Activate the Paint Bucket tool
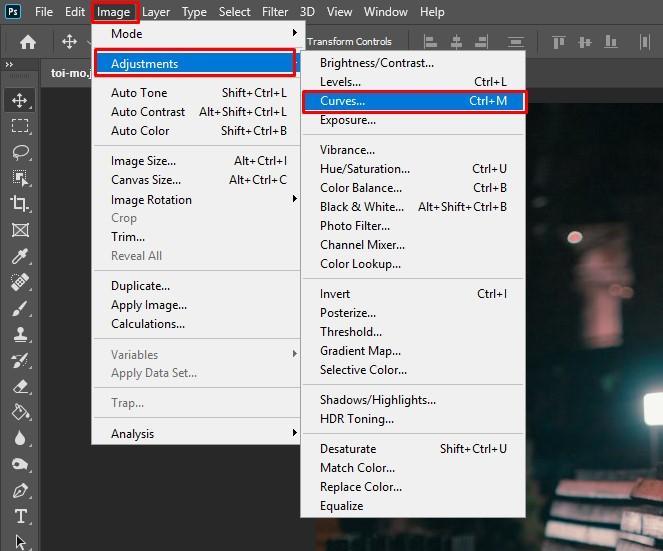This screenshot has height=551, width=663. [x=20, y=412]
